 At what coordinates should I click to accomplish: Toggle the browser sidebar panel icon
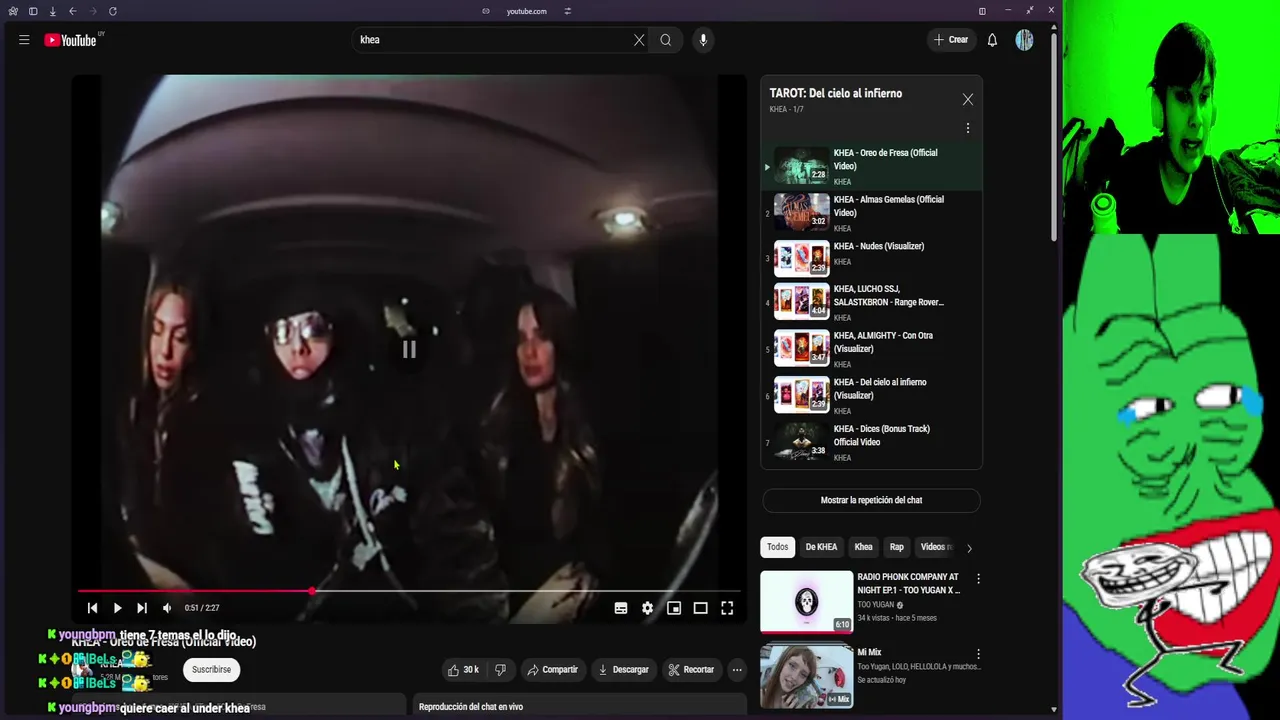click(x=33, y=11)
